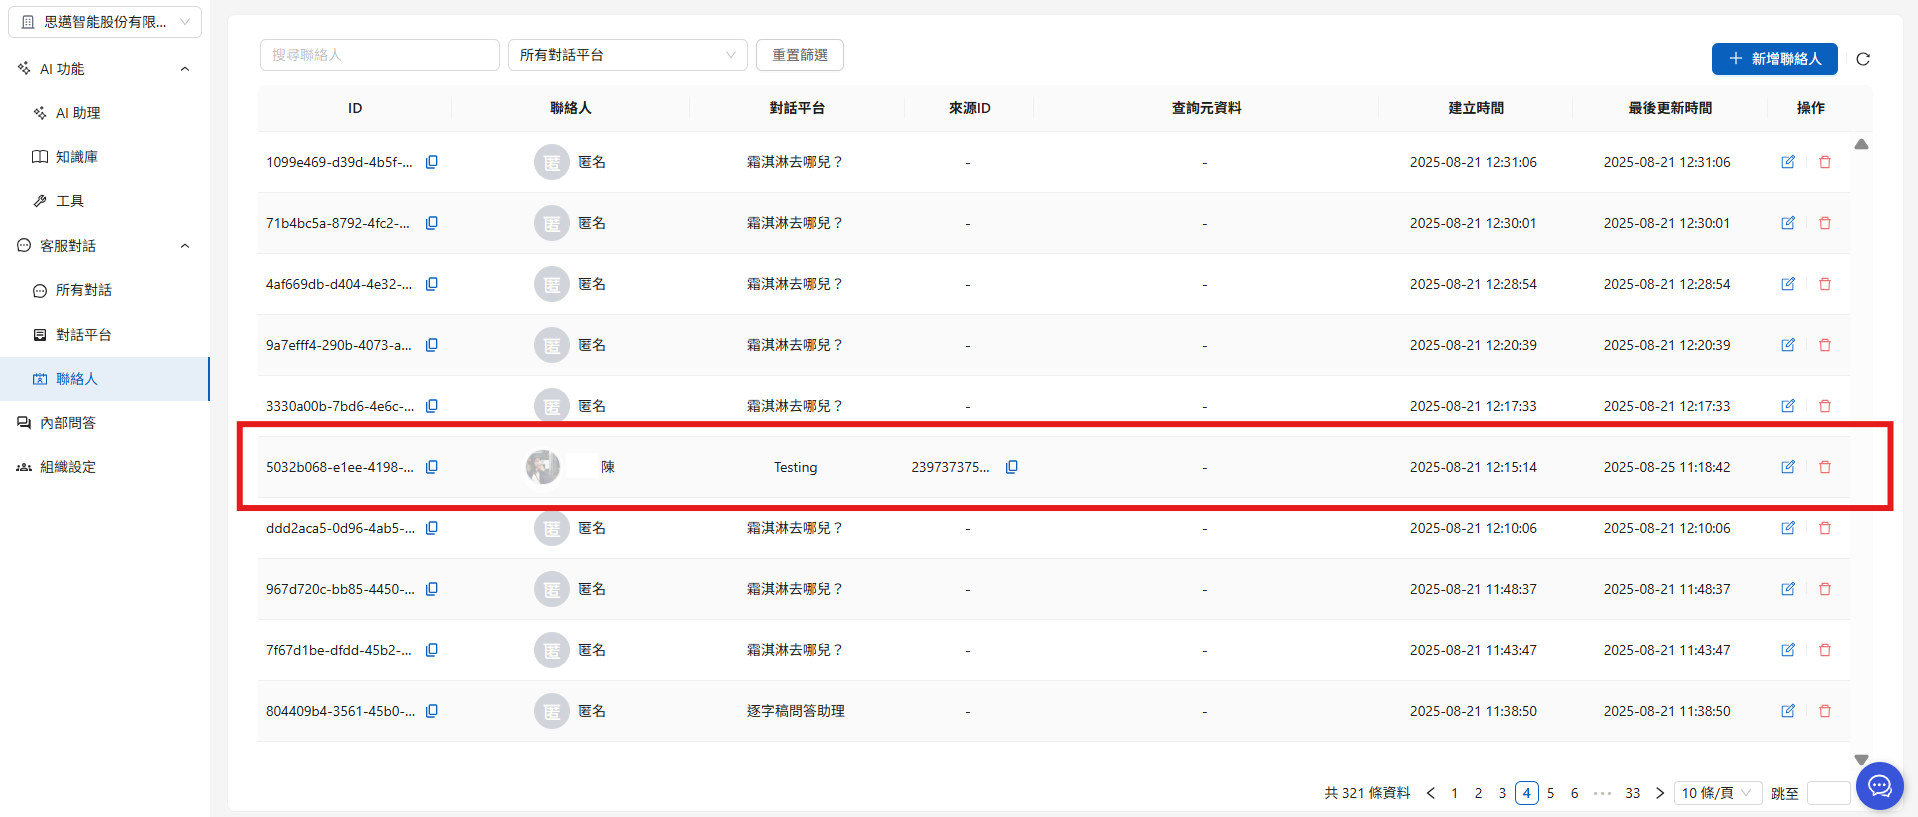This screenshot has height=817, width=1918.
Task: Go to page 5 in pagination
Action: 1550,793
